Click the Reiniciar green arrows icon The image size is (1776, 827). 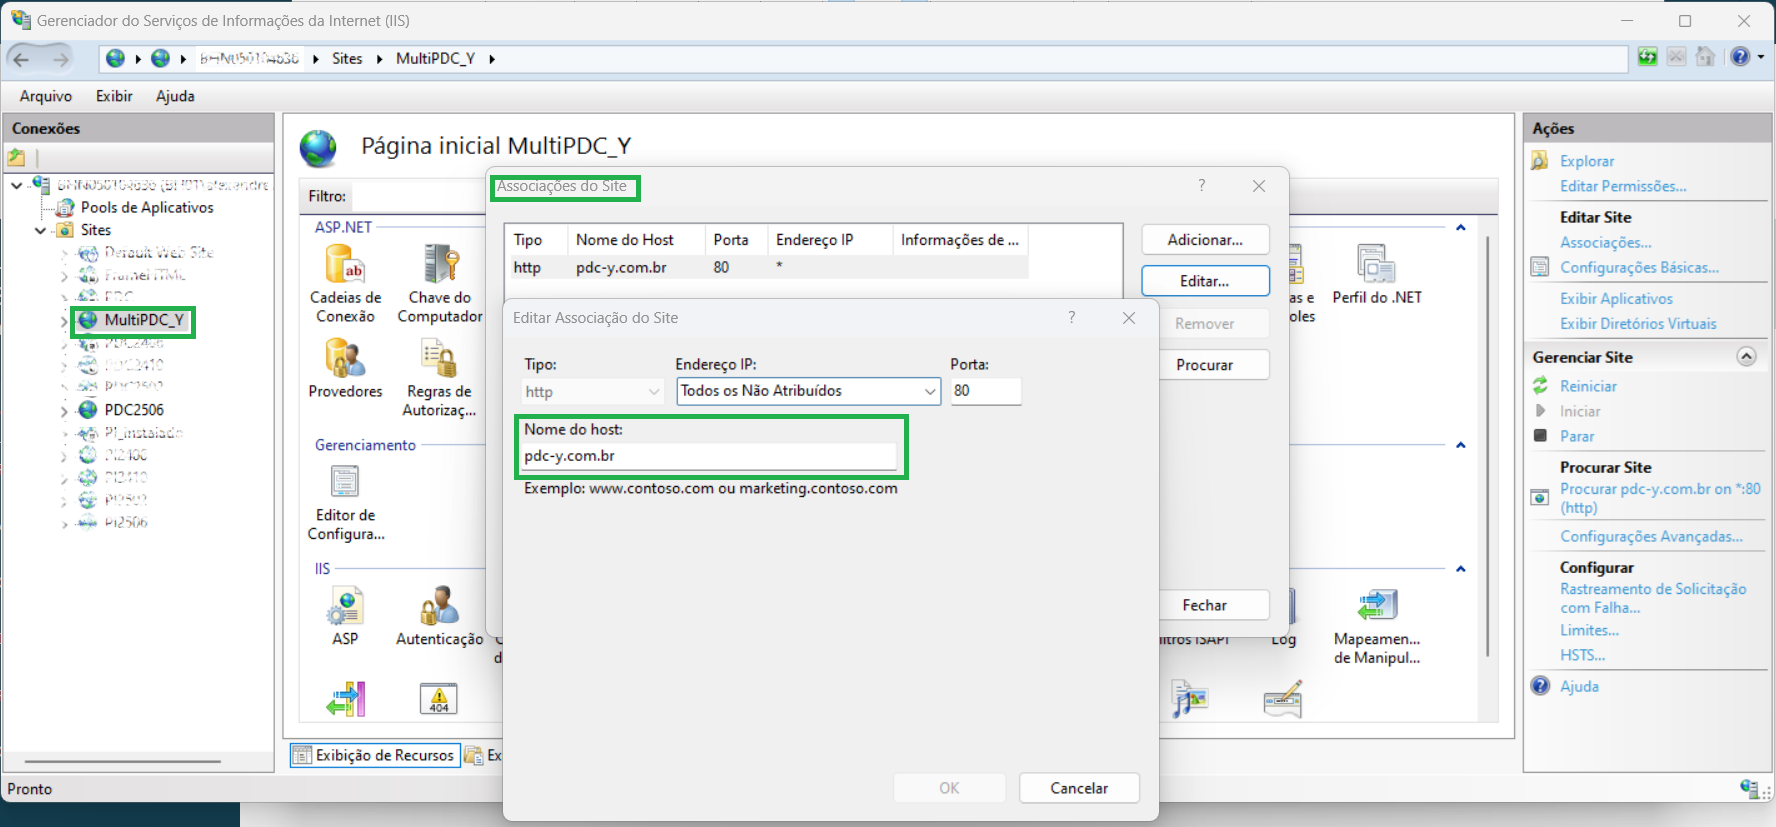[1541, 386]
